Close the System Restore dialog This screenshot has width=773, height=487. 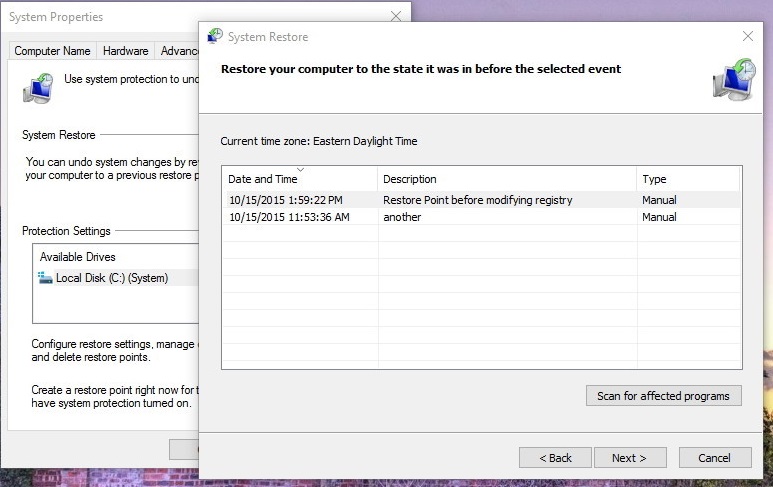pos(747,37)
